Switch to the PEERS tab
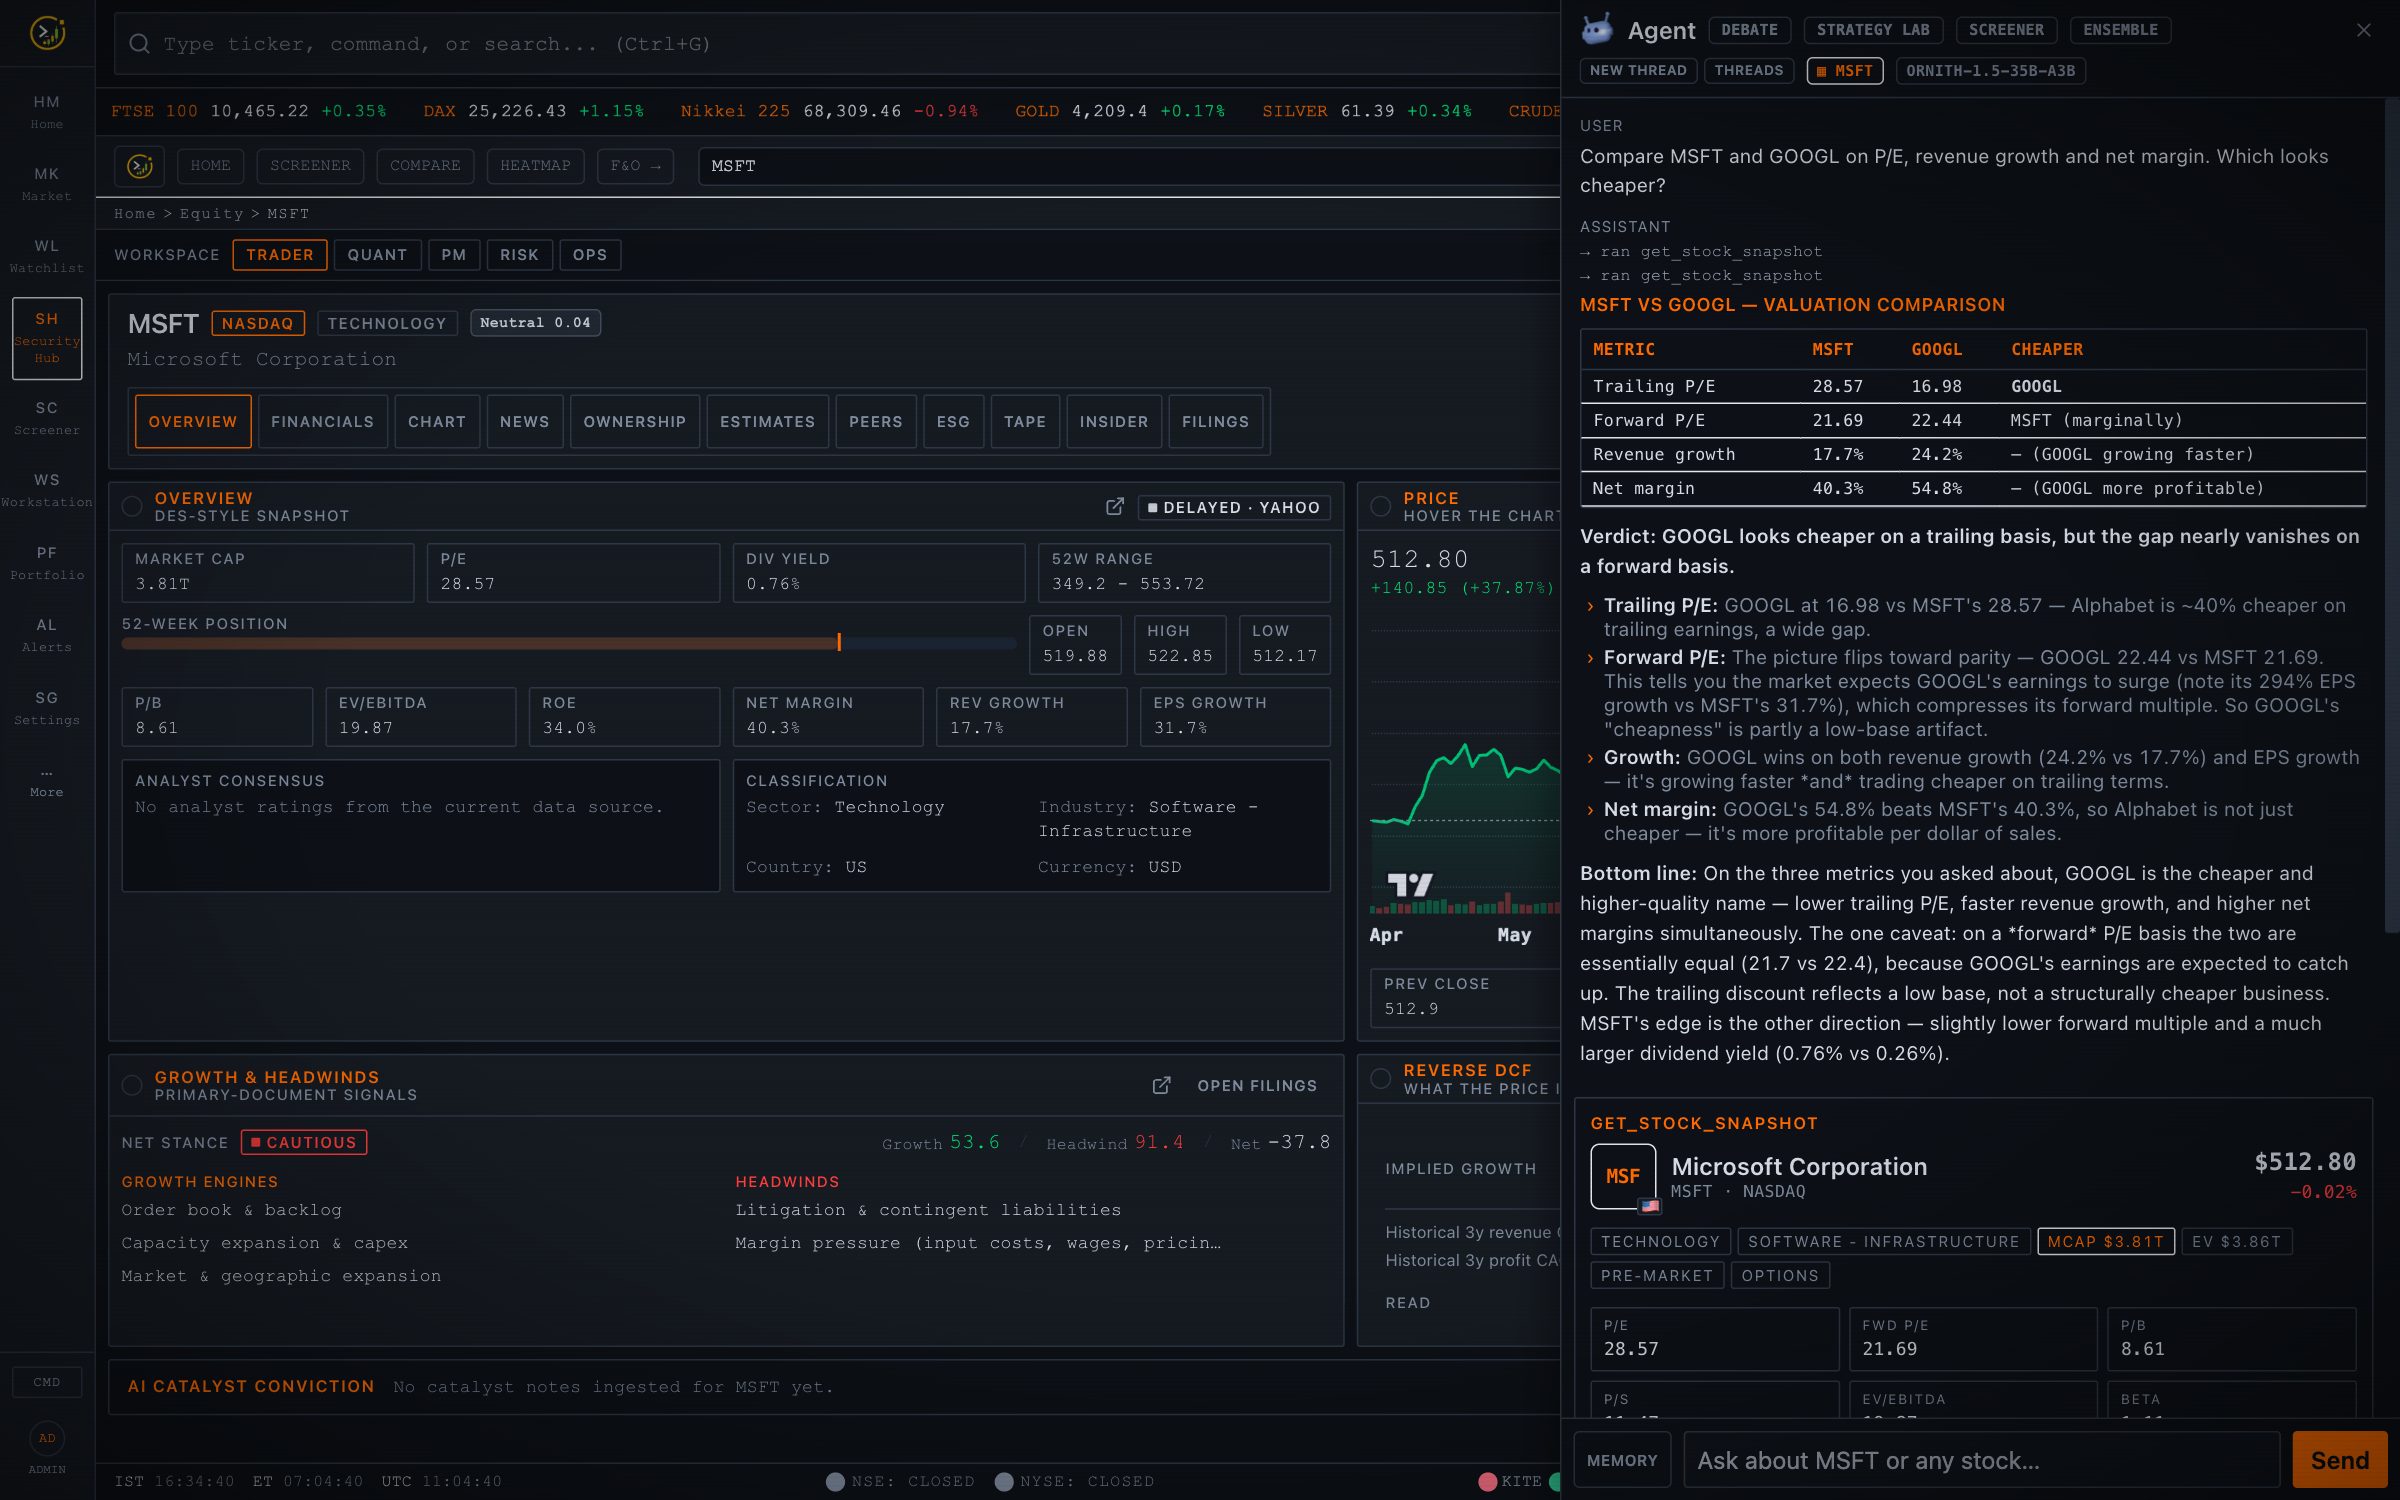 click(876, 422)
